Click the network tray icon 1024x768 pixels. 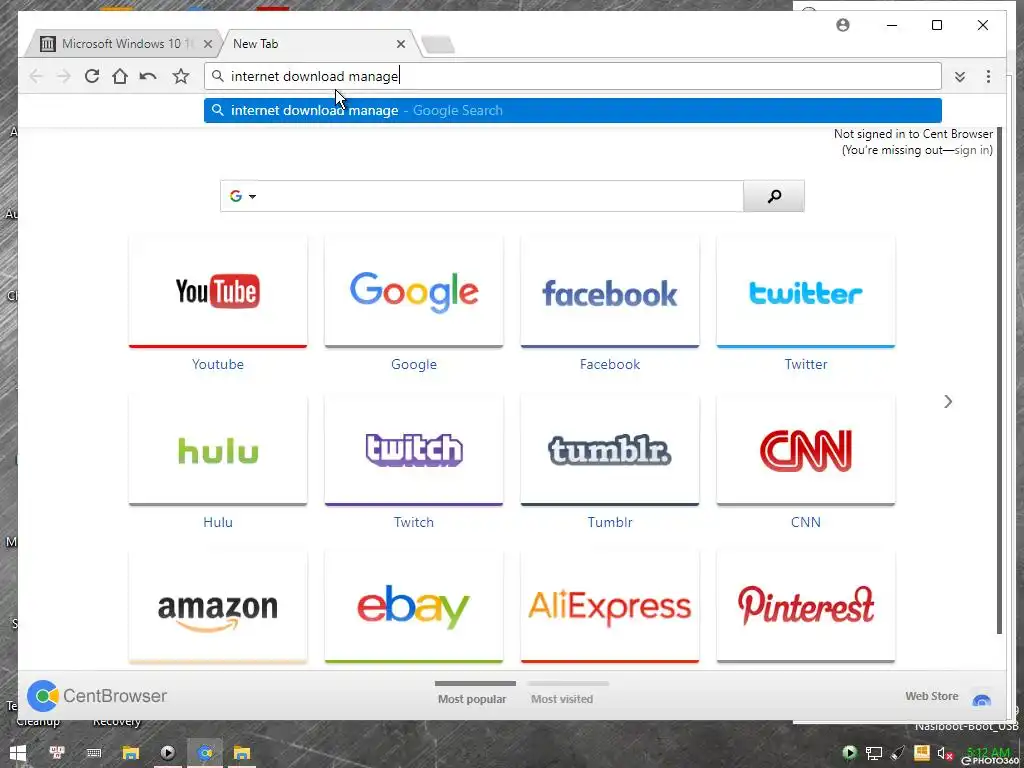point(873,754)
